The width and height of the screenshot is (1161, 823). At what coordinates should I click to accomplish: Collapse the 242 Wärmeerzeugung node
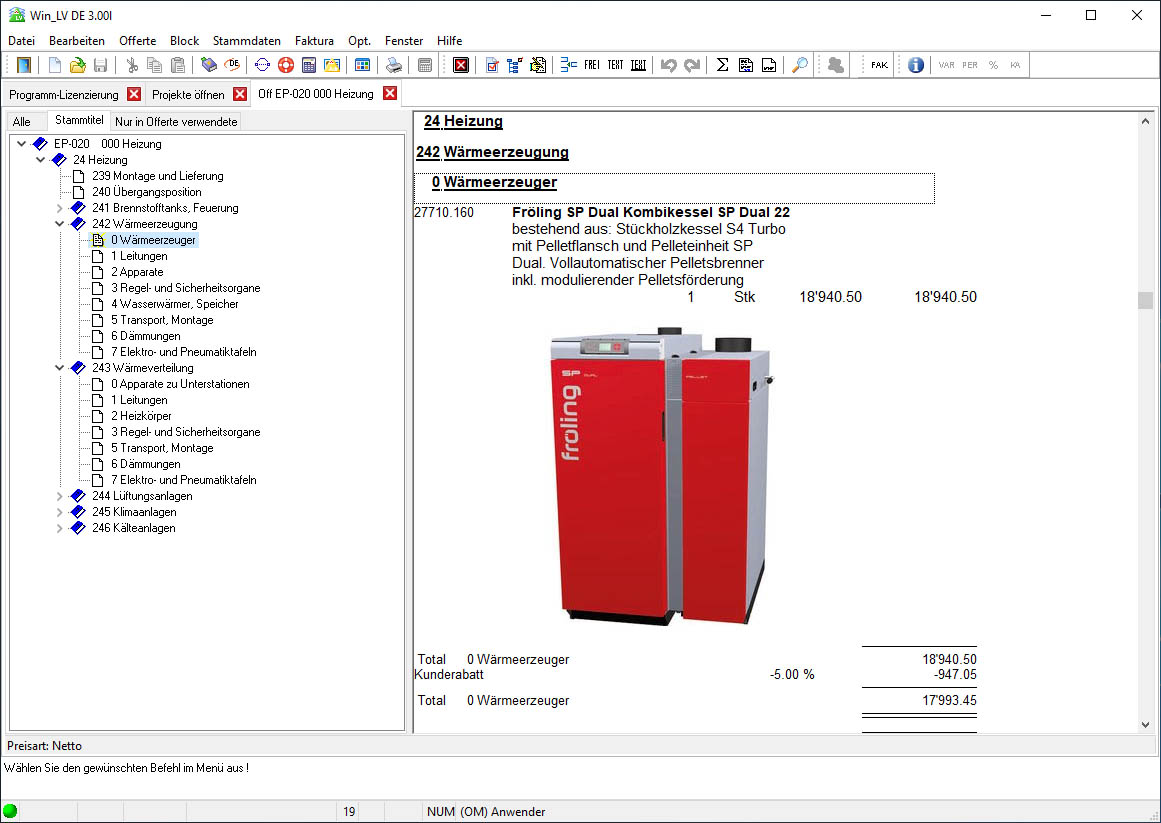(60, 224)
